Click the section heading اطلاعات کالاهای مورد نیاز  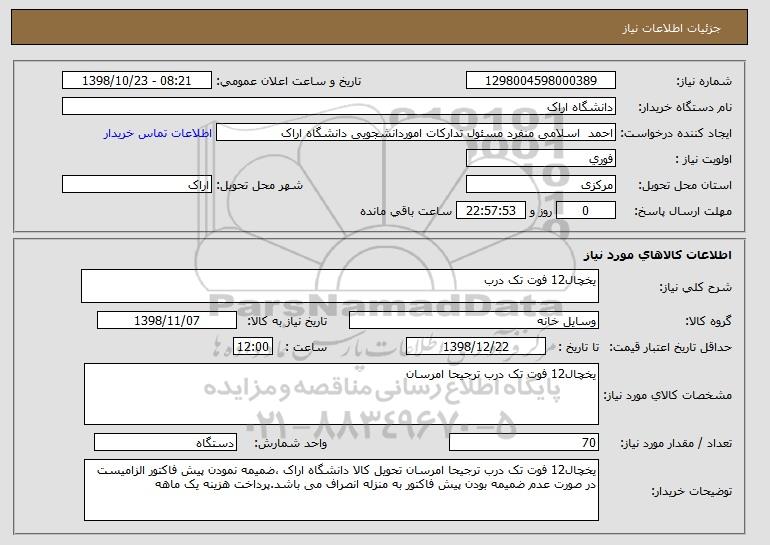click(658, 255)
